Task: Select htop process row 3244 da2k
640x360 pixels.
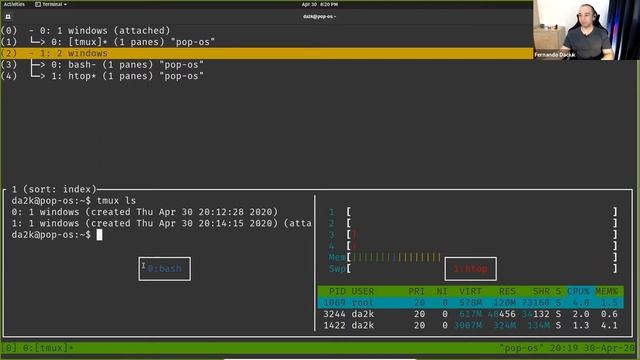Action: (x=471, y=314)
